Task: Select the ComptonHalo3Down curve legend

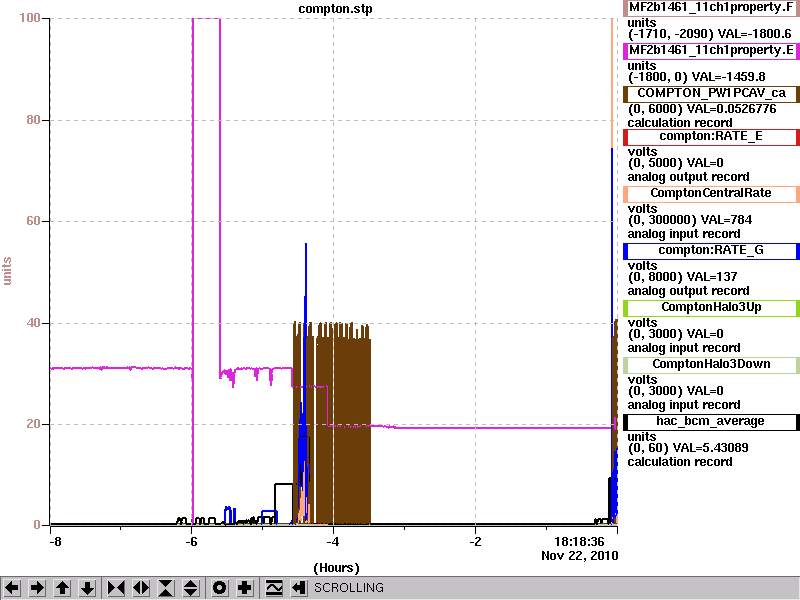Action: [711, 364]
